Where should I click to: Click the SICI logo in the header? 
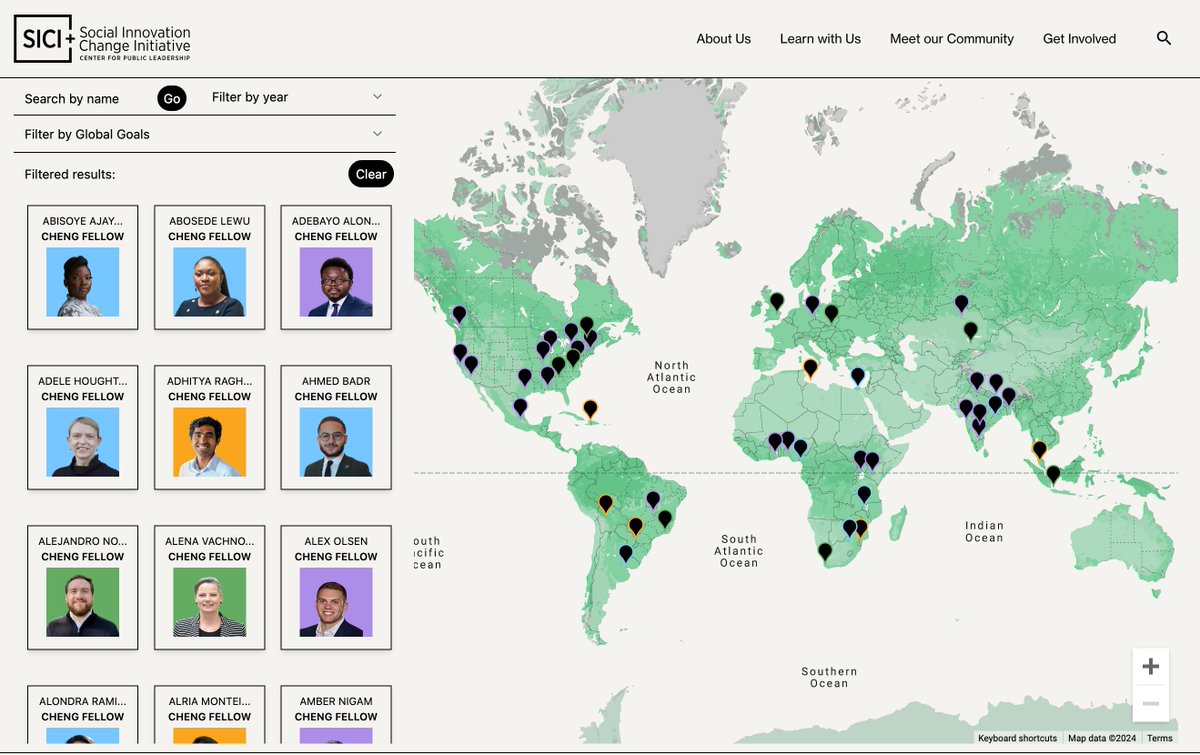click(x=101, y=39)
